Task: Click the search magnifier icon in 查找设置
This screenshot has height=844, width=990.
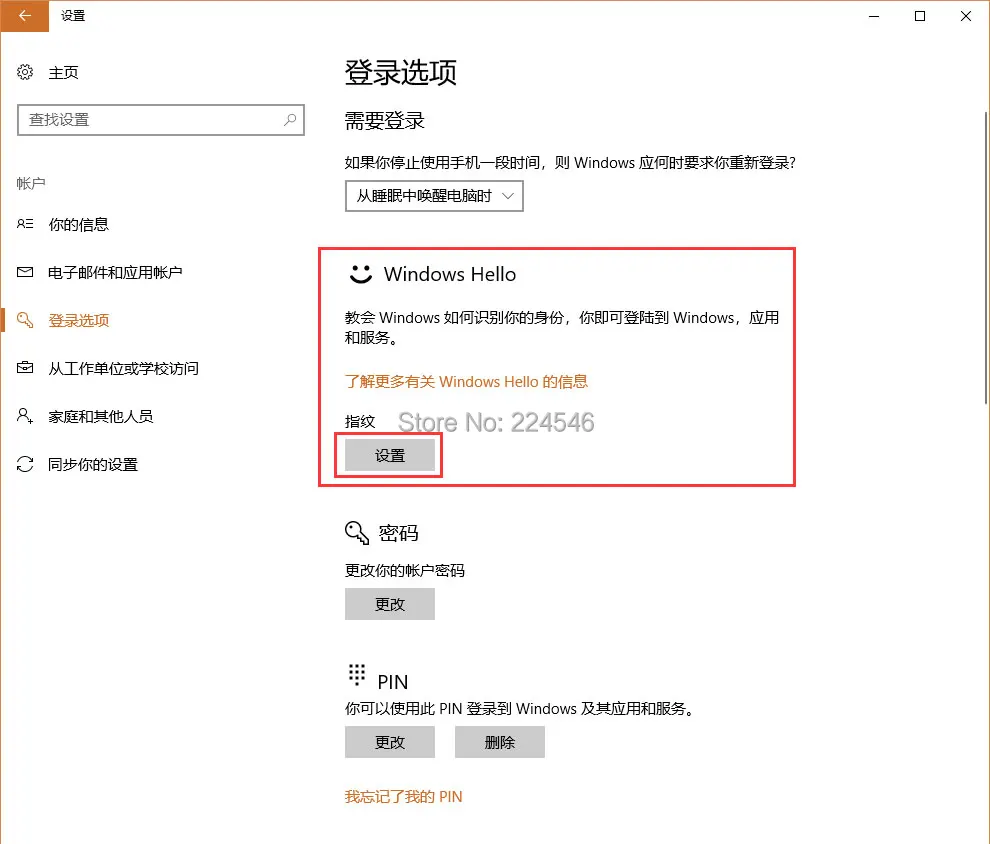Action: pyautogui.click(x=290, y=119)
